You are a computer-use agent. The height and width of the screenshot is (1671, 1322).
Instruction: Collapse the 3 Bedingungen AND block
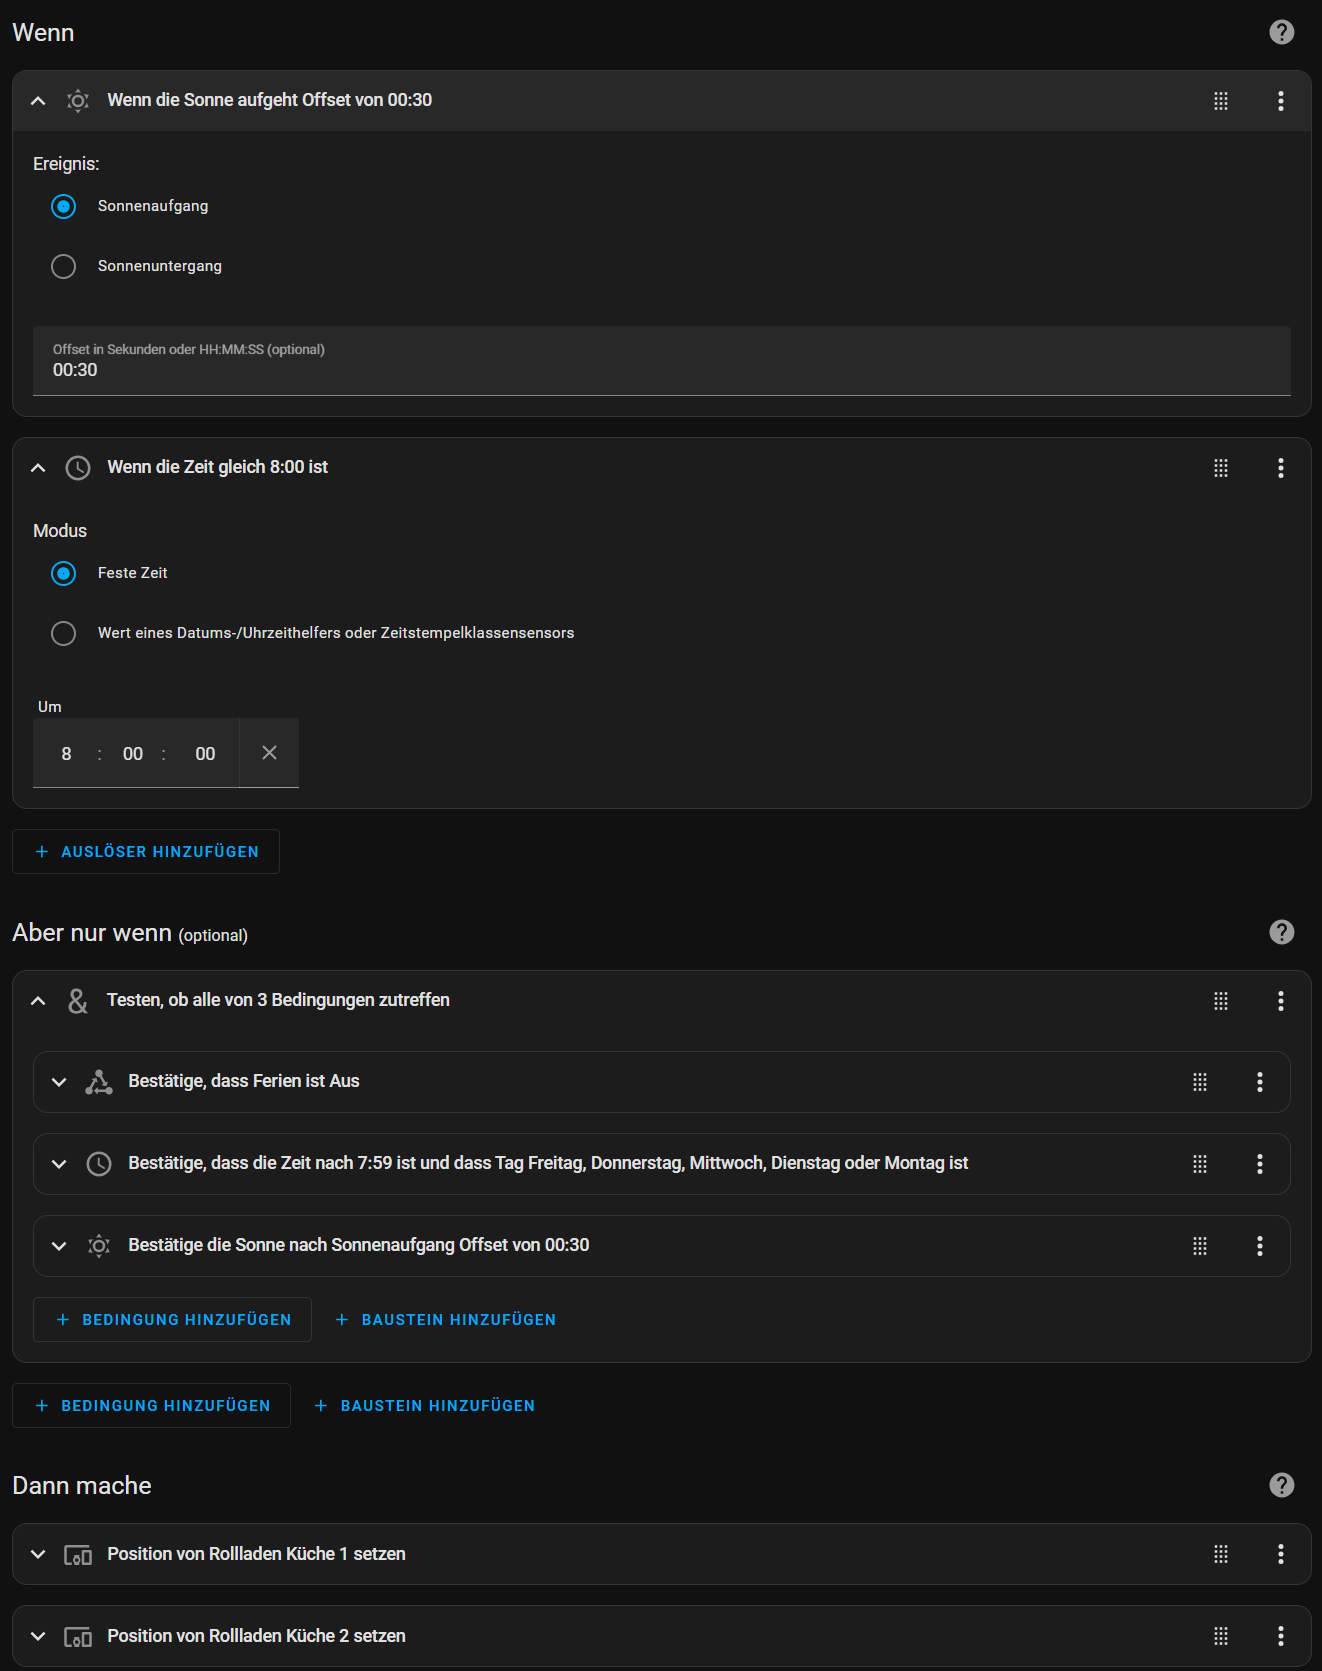38,1001
